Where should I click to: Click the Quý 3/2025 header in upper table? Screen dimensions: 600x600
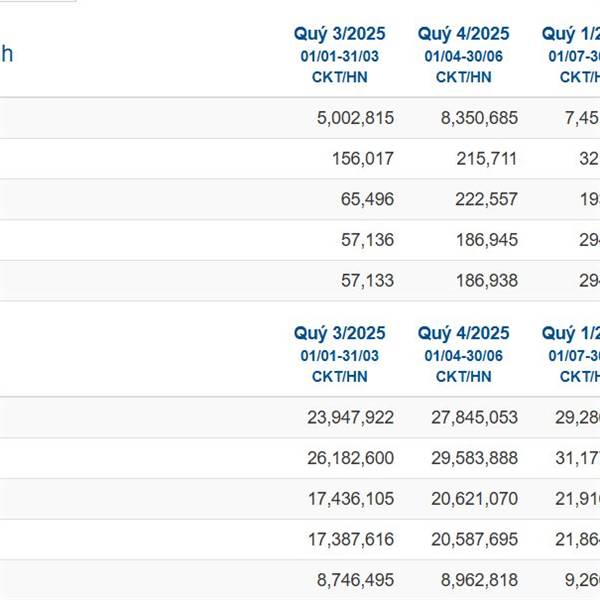pos(339,34)
